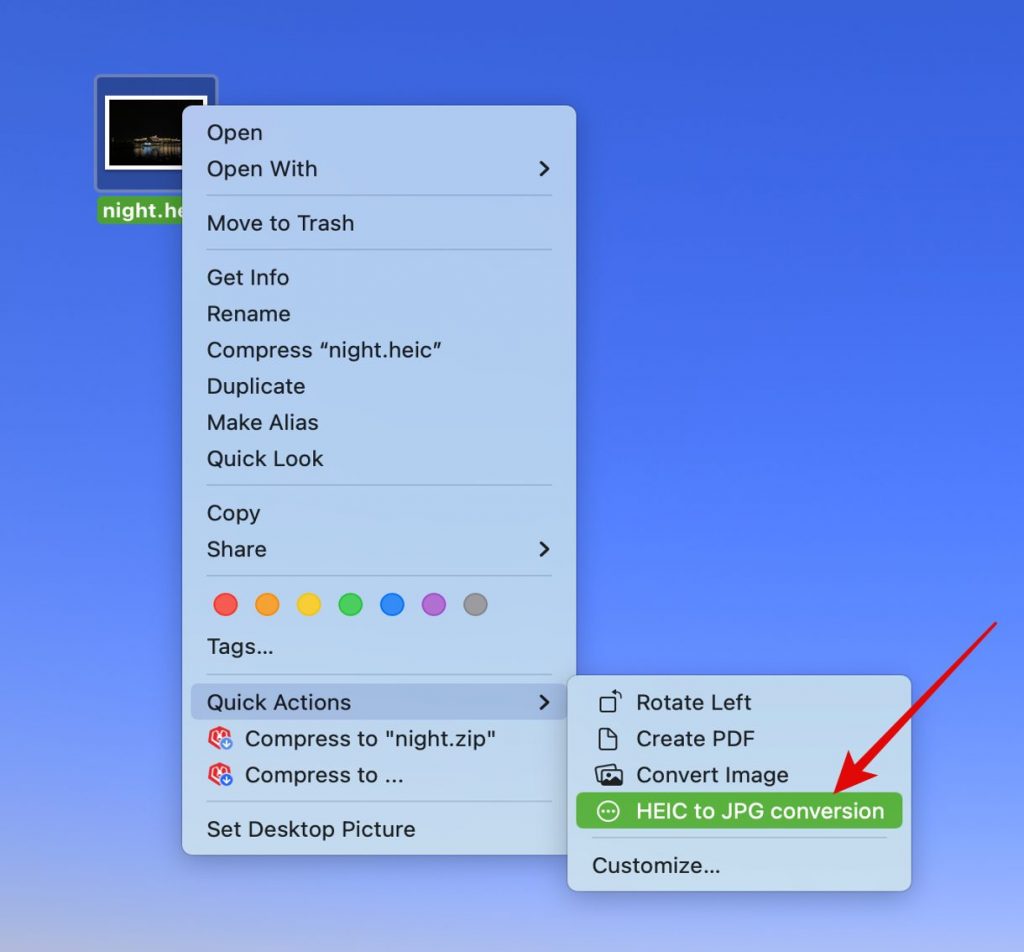This screenshot has height=952, width=1024.
Task: Apply the purple color tag
Action: tap(433, 604)
